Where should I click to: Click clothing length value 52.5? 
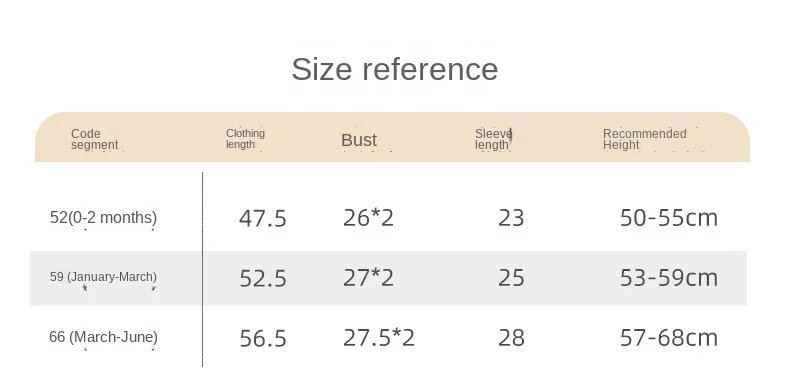coord(262,278)
